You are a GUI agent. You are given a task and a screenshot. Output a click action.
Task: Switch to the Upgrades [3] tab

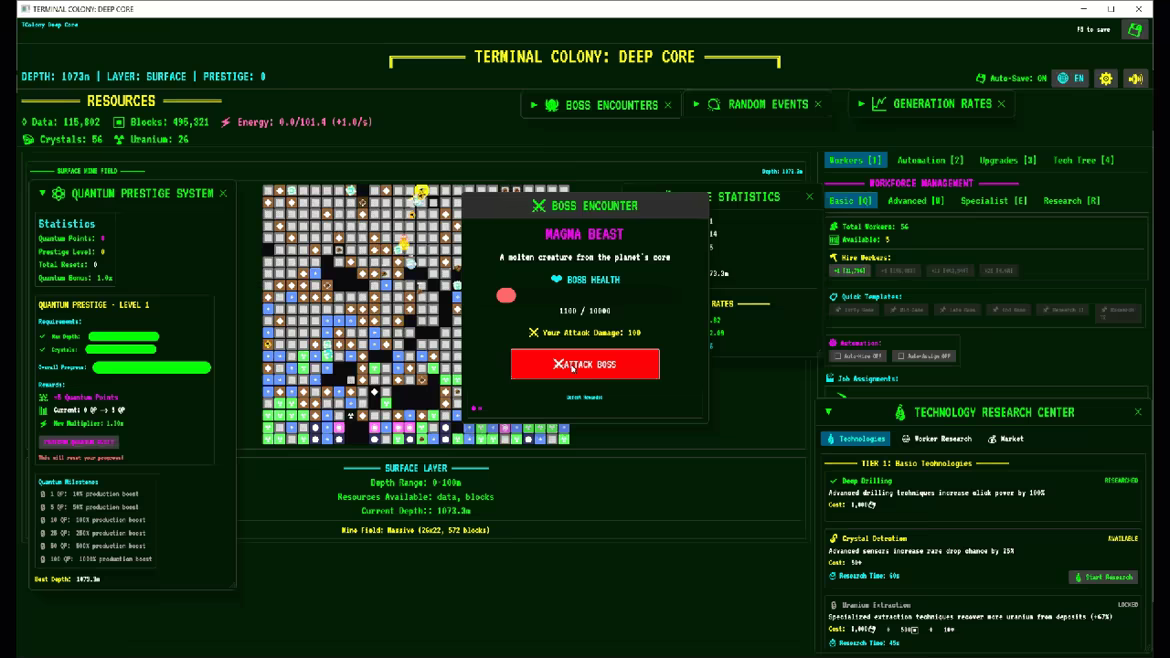(x=1007, y=160)
